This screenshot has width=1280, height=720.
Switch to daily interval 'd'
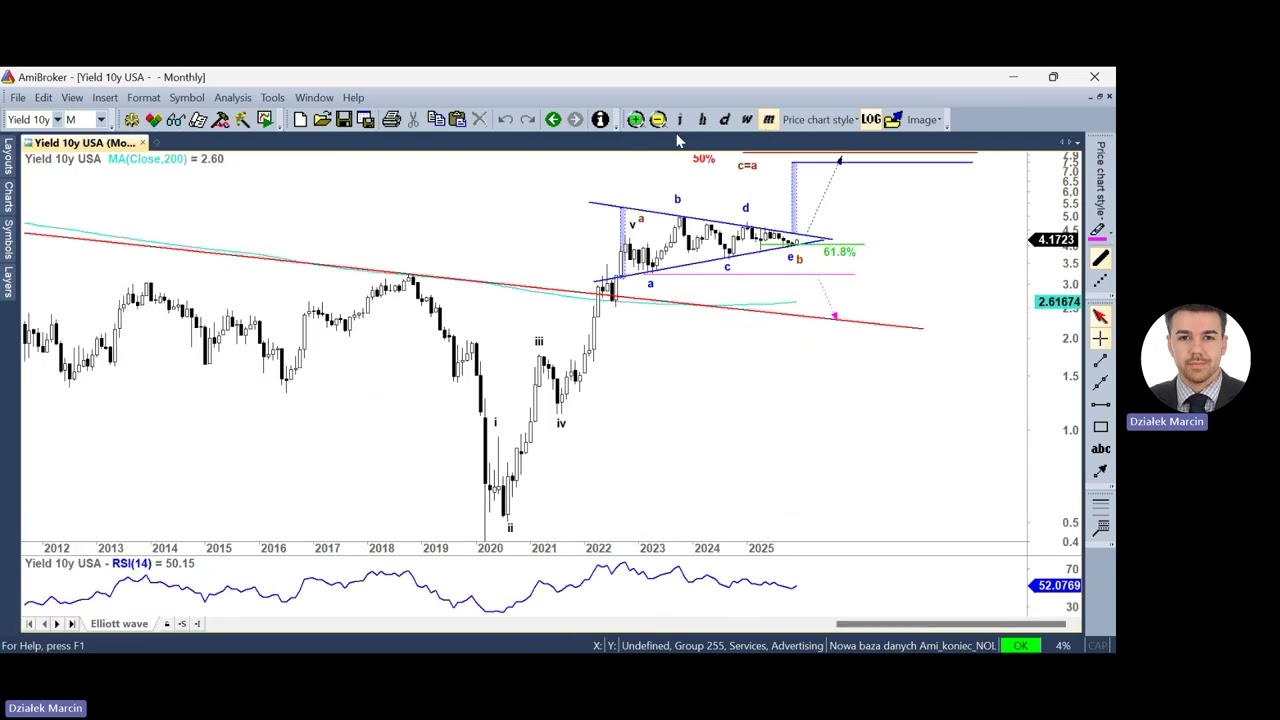[x=725, y=120]
